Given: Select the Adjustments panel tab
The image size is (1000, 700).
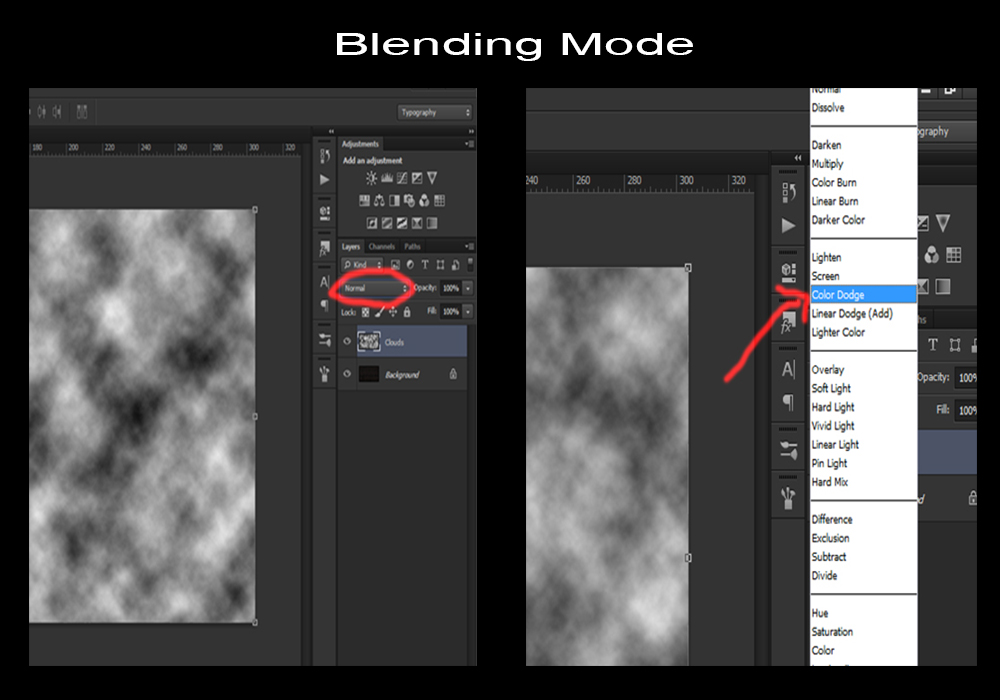Looking at the screenshot, I should pyautogui.click(x=360, y=144).
